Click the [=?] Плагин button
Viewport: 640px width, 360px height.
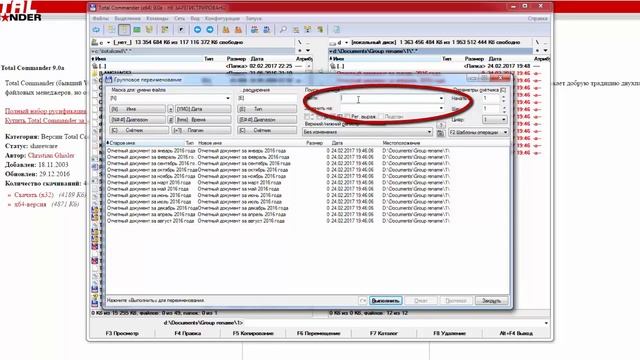(x=201, y=130)
